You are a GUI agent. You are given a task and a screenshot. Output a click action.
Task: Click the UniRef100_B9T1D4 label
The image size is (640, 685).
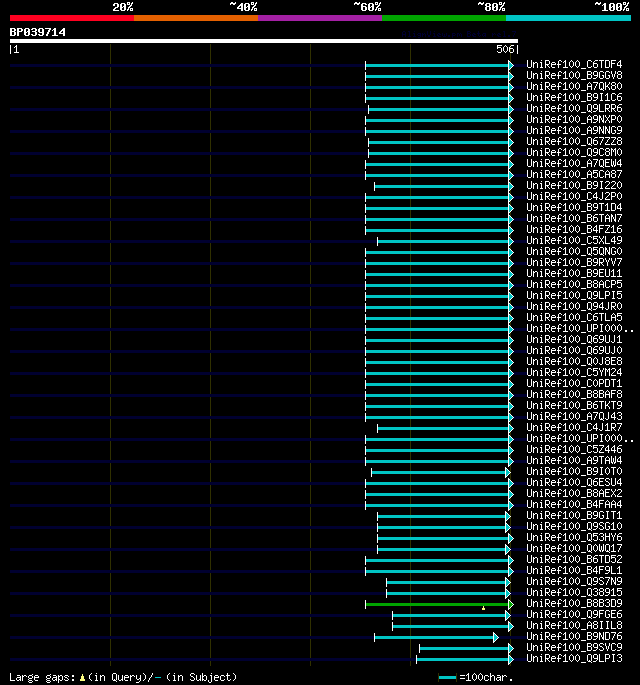point(574,208)
